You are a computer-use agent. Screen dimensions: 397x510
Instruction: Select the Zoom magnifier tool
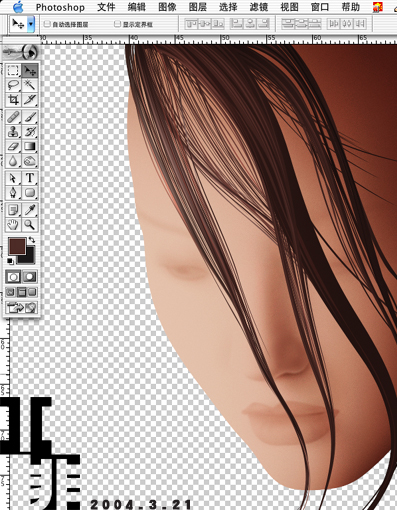(30, 225)
